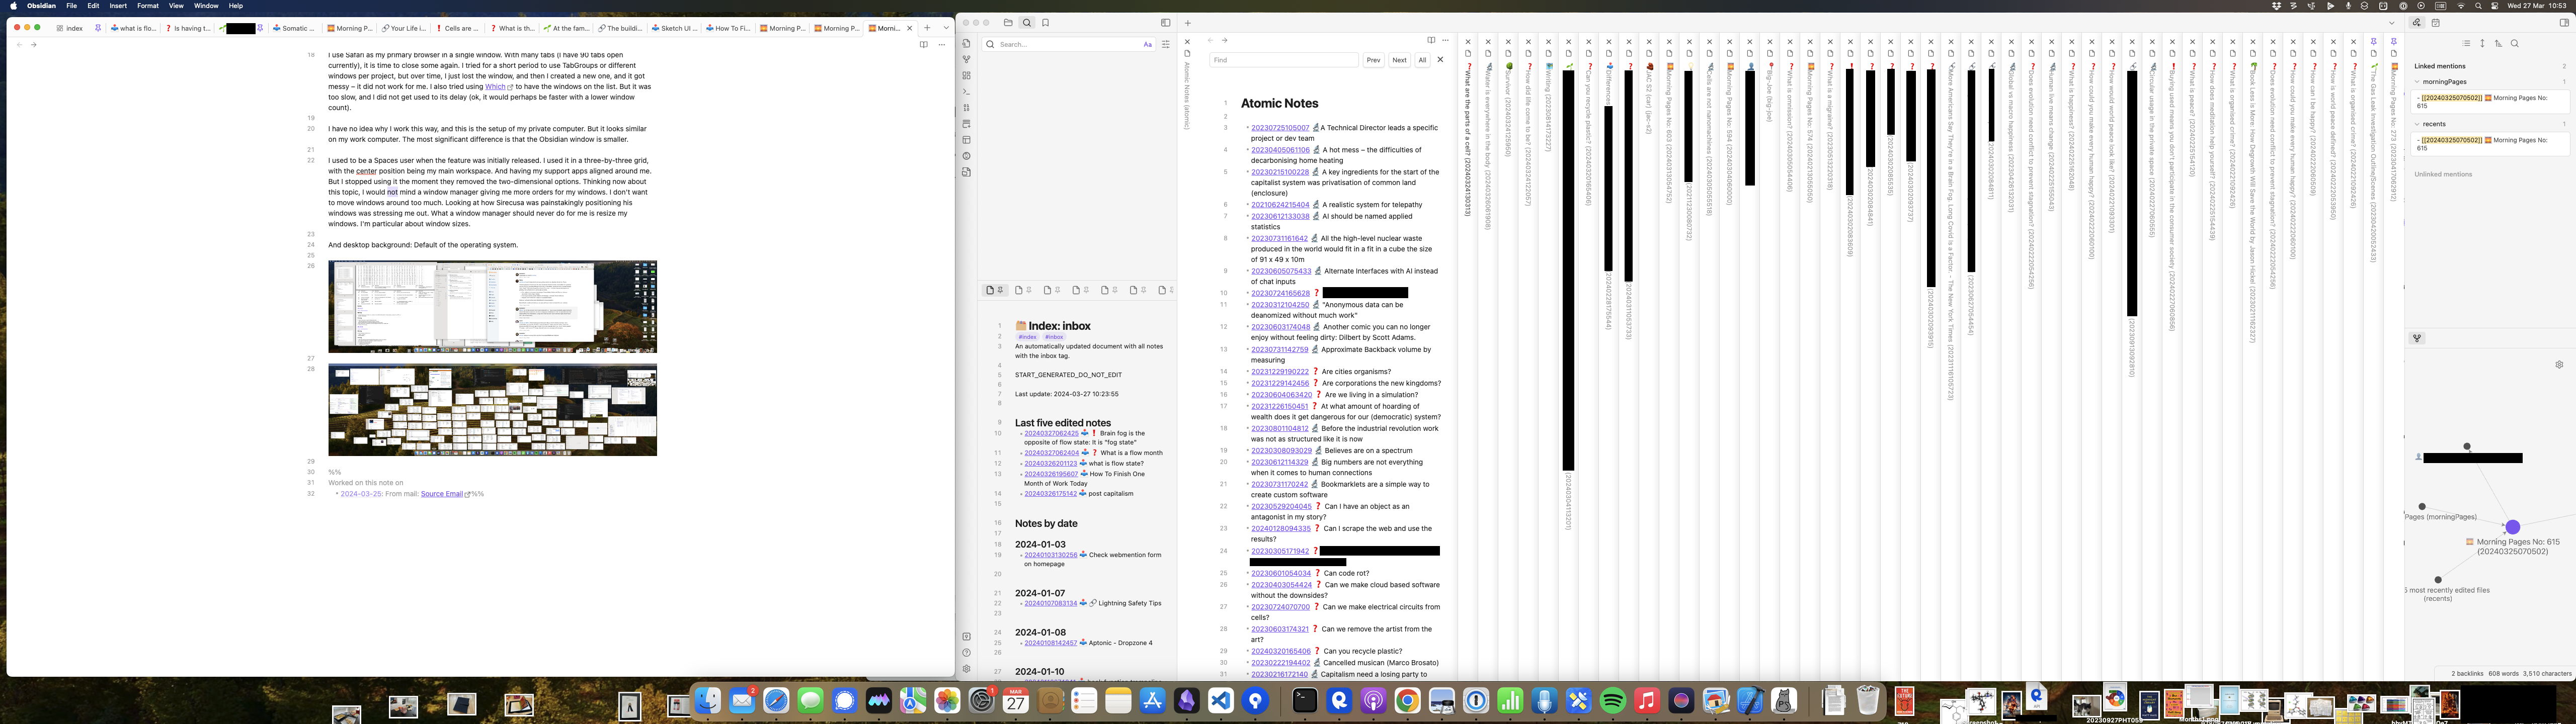
Task: Toggle Match case 'Aa' in search
Action: pos(1147,44)
